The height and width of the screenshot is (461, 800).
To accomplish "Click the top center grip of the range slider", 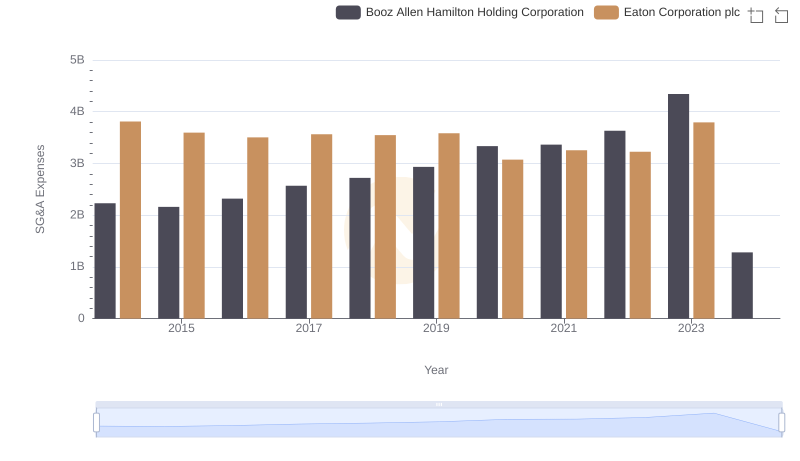I will pyautogui.click(x=439, y=404).
